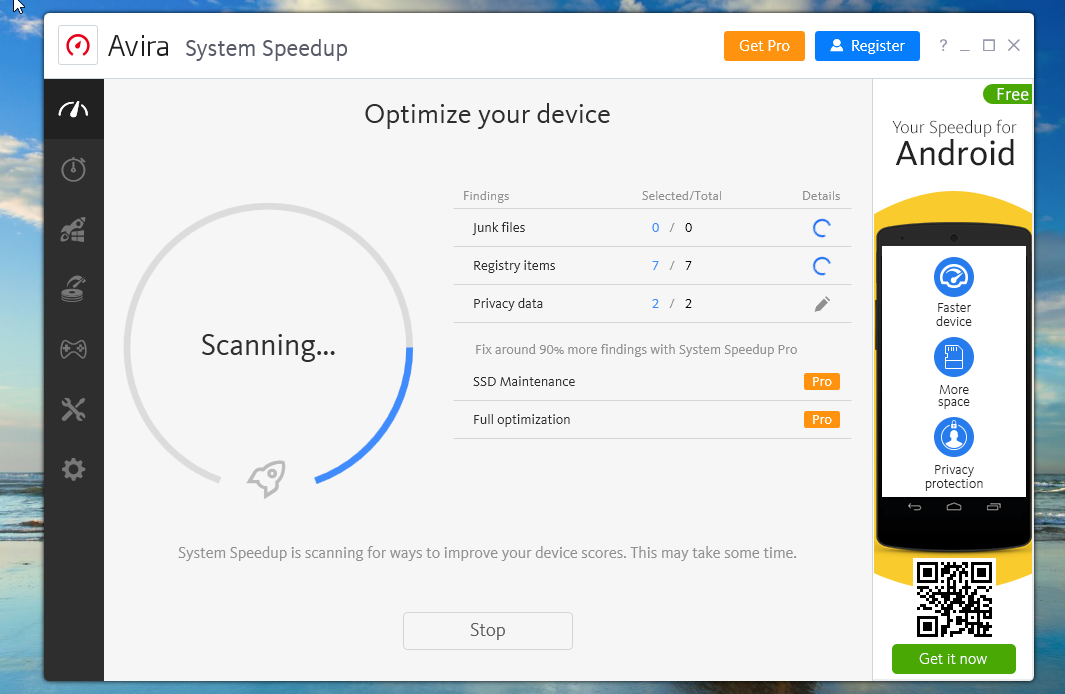Click the Free badge on the ad panel
The height and width of the screenshot is (694, 1065).
[x=1009, y=94]
